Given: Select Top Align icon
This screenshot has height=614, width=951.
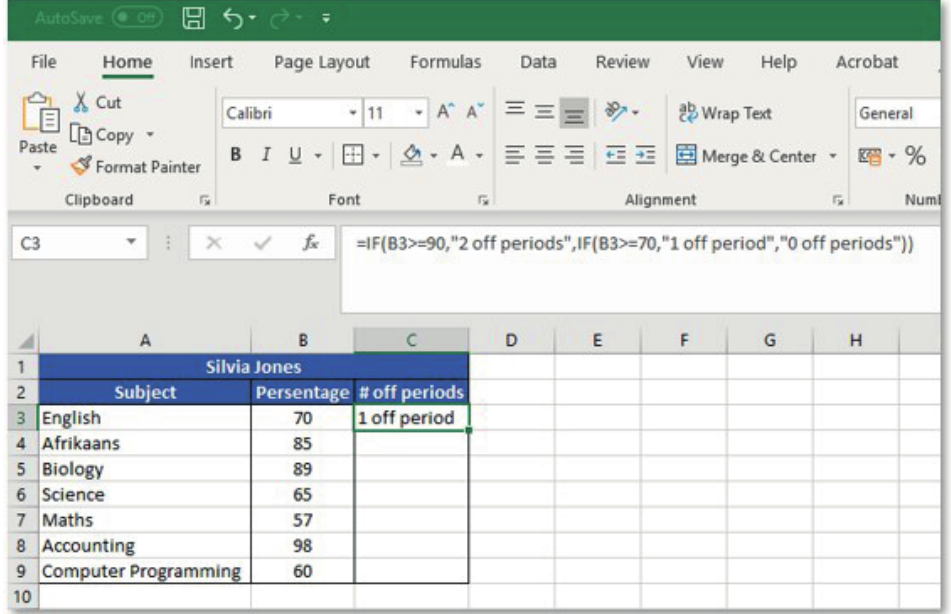Looking at the screenshot, I should (516, 110).
